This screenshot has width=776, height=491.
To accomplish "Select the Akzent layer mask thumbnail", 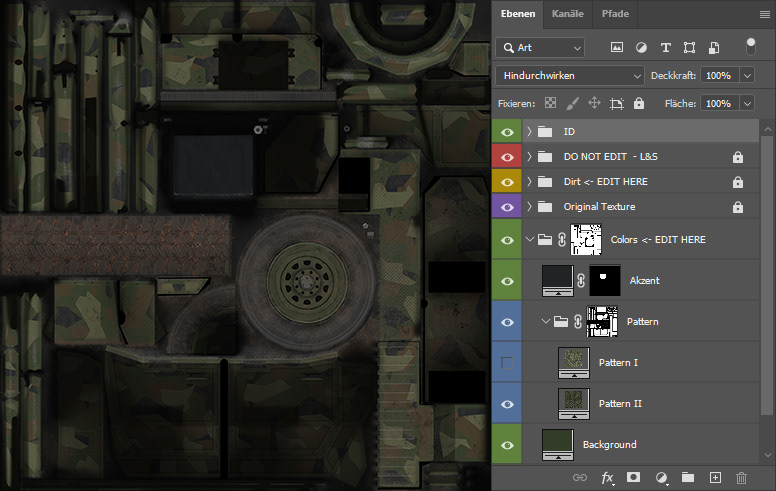I will coord(605,281).
